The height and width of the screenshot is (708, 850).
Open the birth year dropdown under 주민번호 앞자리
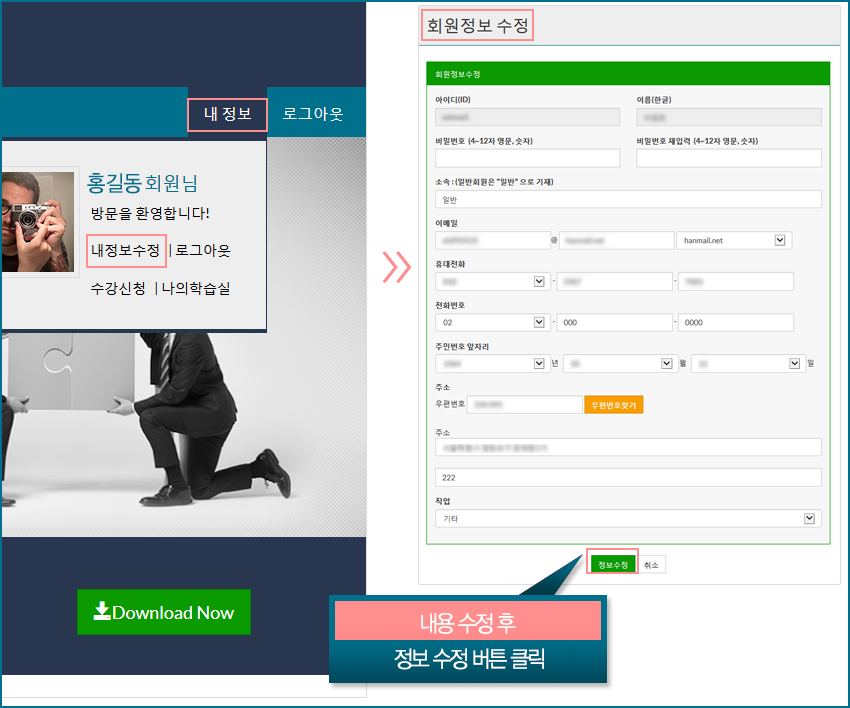491,363
